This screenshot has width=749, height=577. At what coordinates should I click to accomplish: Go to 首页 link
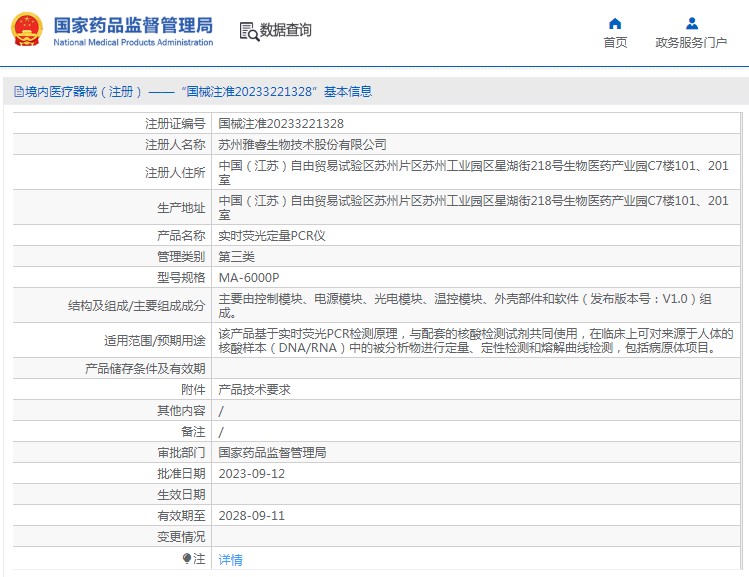(x=615, y=43)
